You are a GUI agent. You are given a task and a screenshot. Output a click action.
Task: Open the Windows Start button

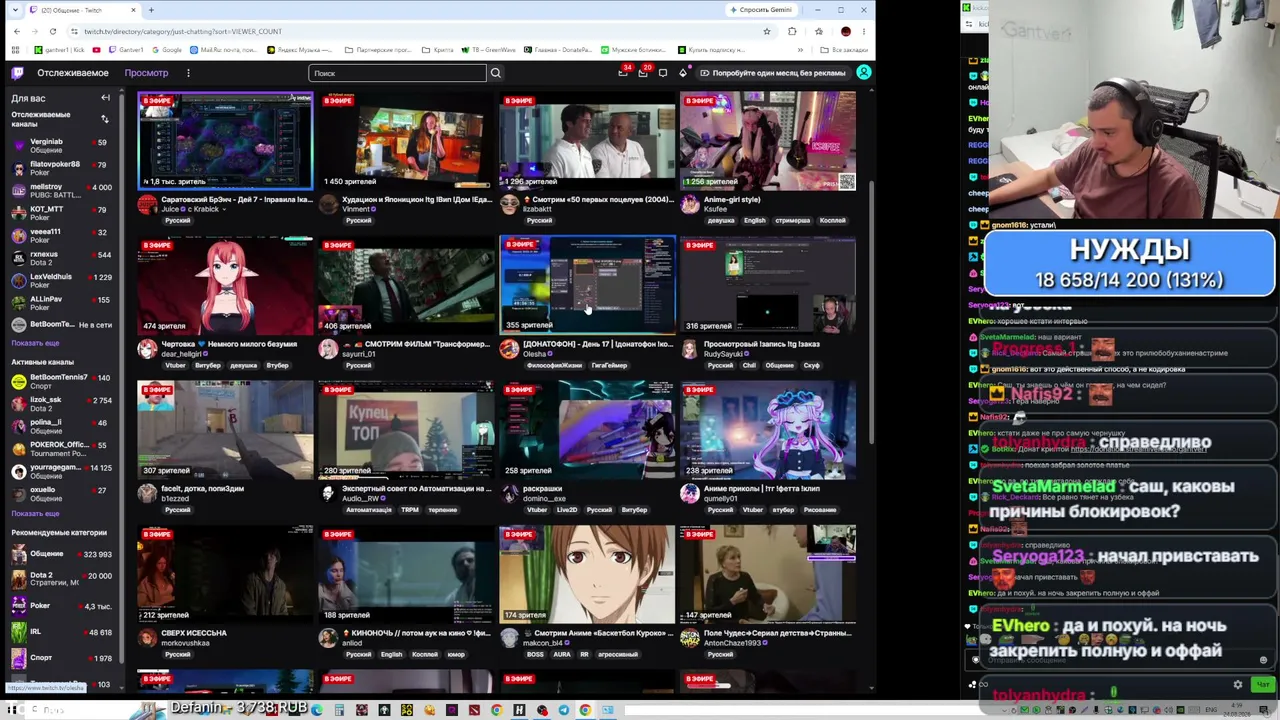click(x=12, y=710)
